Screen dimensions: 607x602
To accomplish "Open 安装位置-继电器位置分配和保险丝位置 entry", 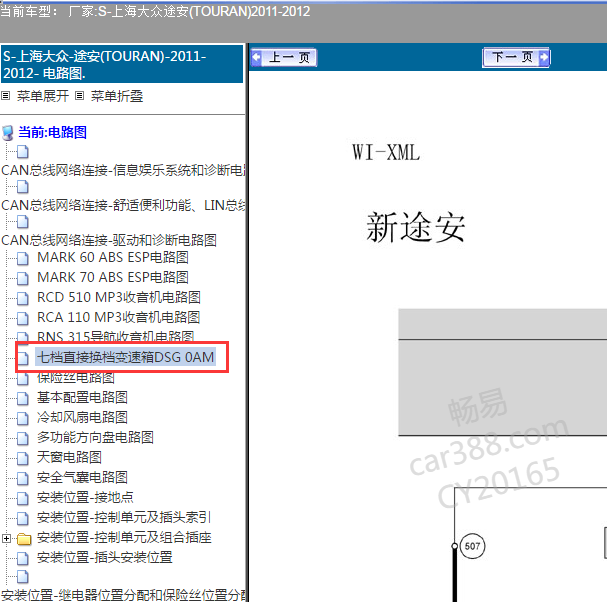I will tap(123, 595).
